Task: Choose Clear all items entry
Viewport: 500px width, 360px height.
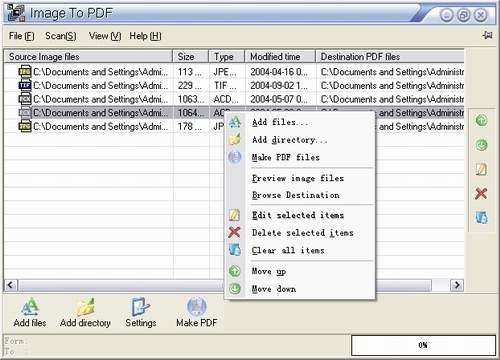Action: coord(300,250)
